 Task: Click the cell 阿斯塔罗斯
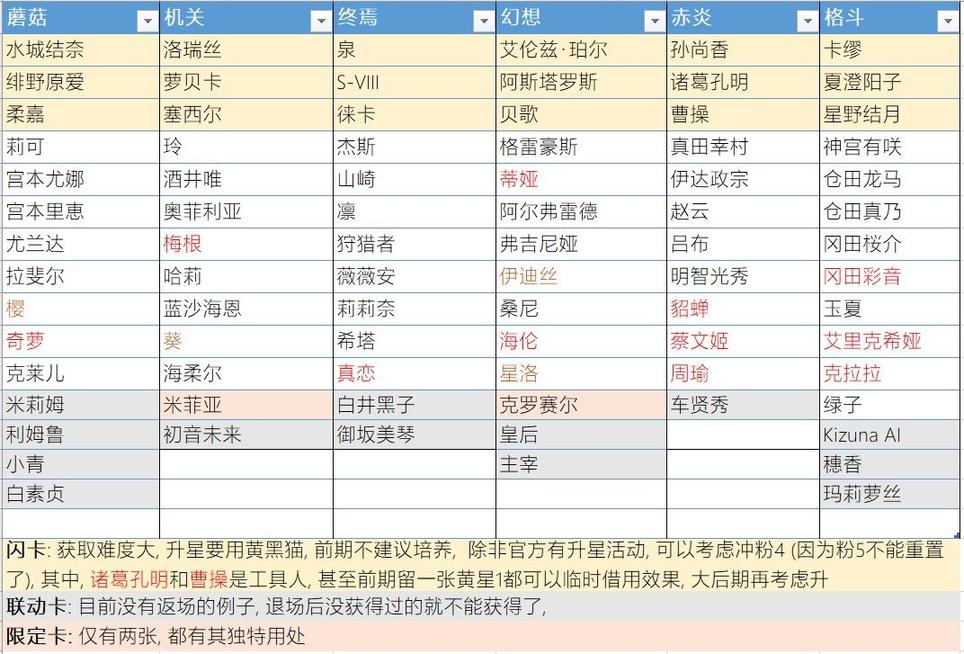coord(581,82)
